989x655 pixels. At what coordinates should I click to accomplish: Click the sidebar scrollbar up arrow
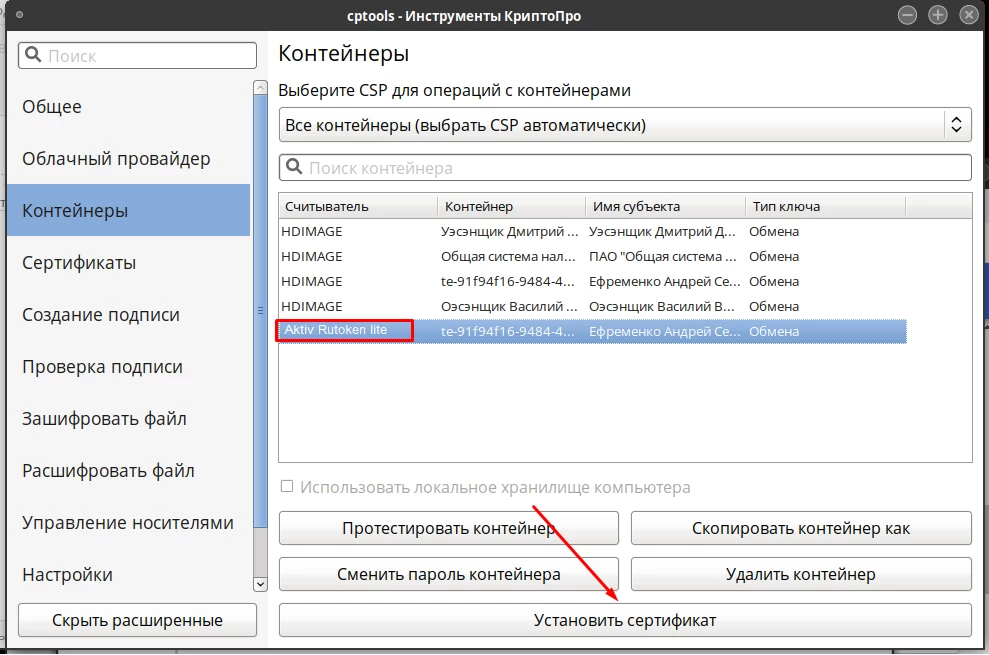[x=260, y=88]
